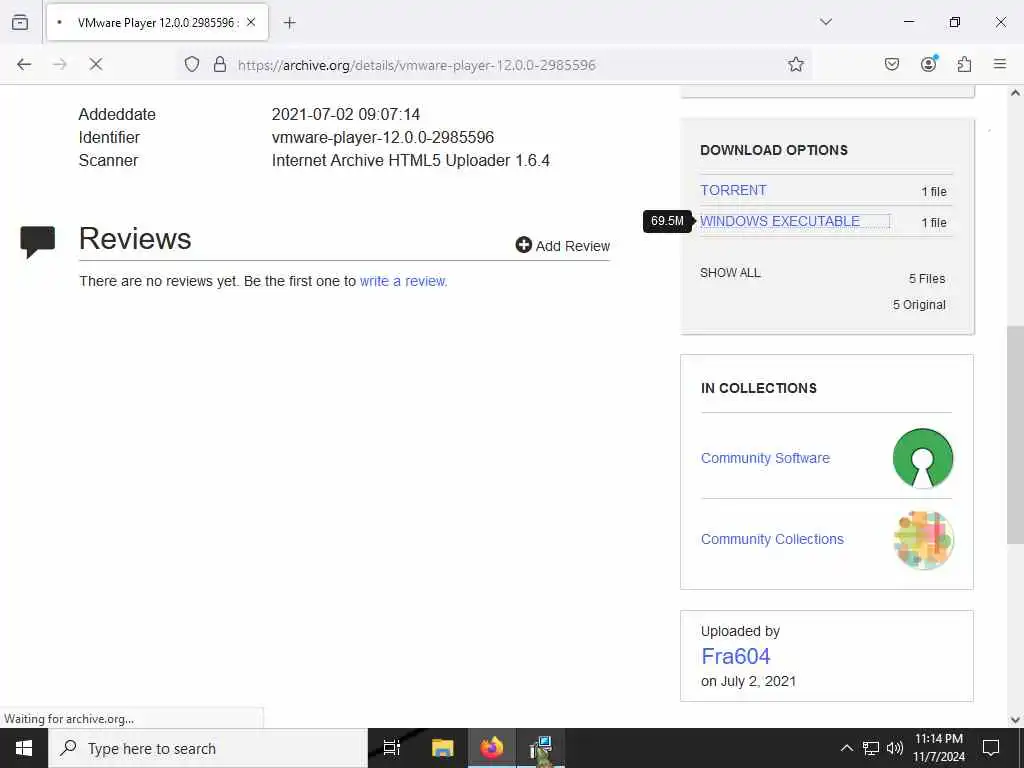Open the Firefox application menu
1024x768 pixels.
tap(1000, 64)
